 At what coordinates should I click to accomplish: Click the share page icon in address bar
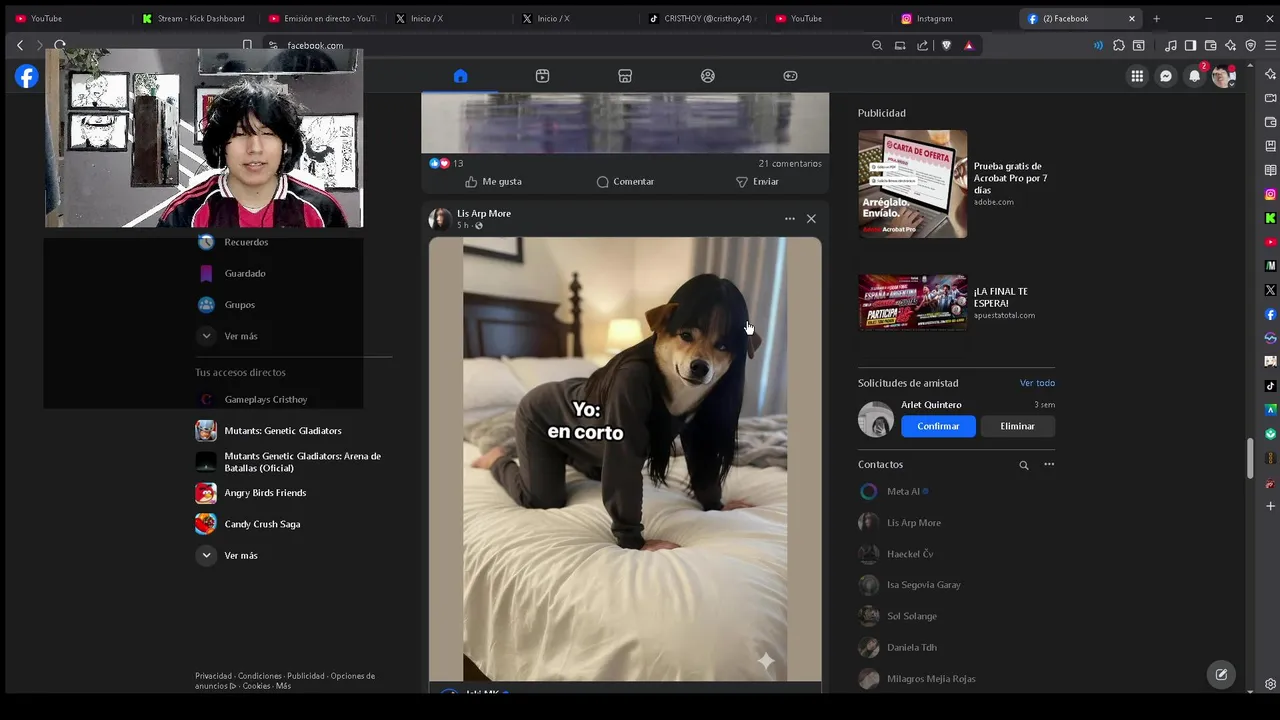point(922,45)
